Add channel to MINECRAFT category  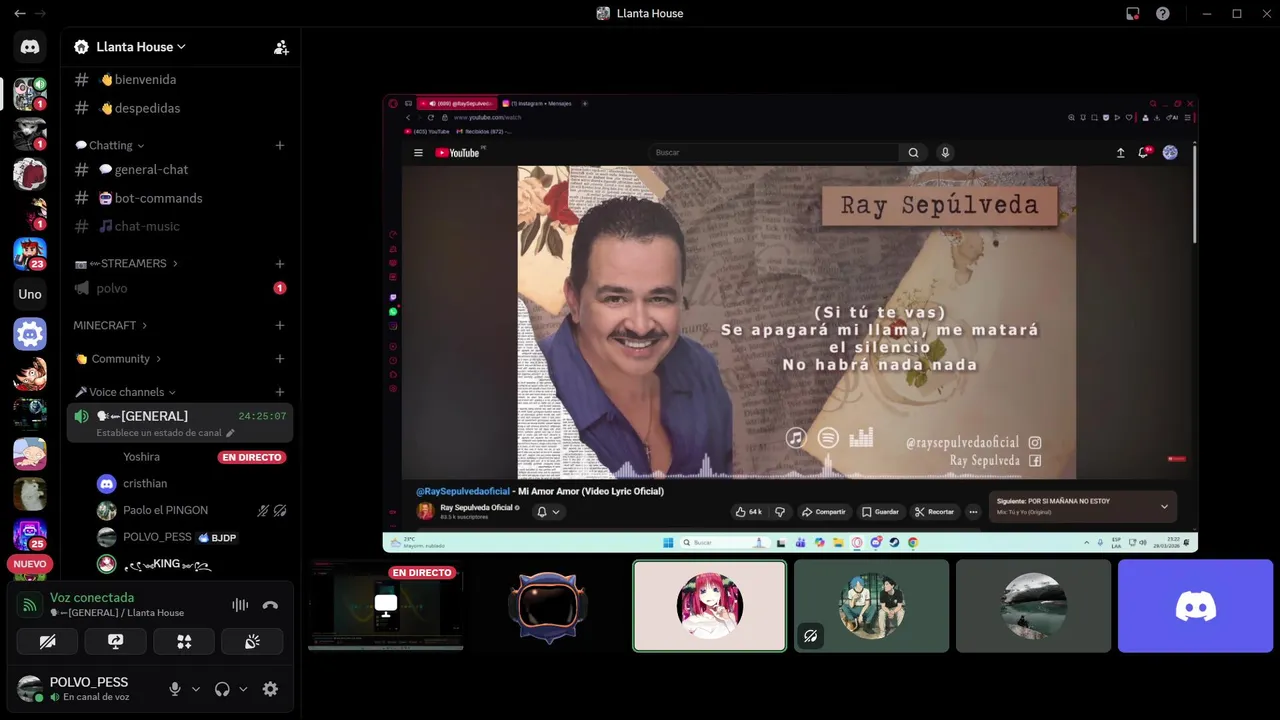(x=280, y=325)
